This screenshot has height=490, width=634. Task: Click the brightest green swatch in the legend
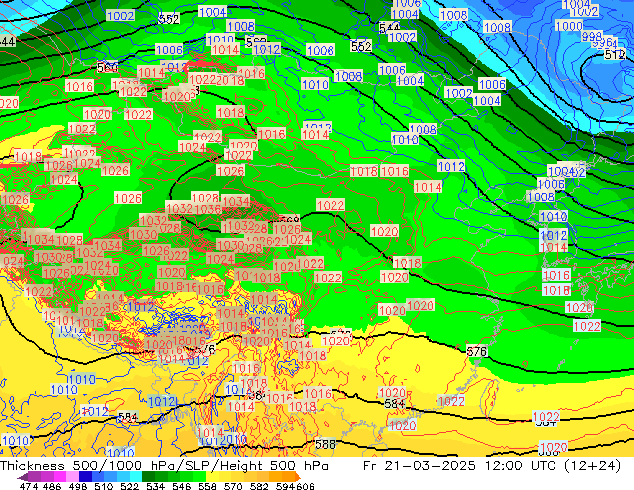click(x=199, y=476)
